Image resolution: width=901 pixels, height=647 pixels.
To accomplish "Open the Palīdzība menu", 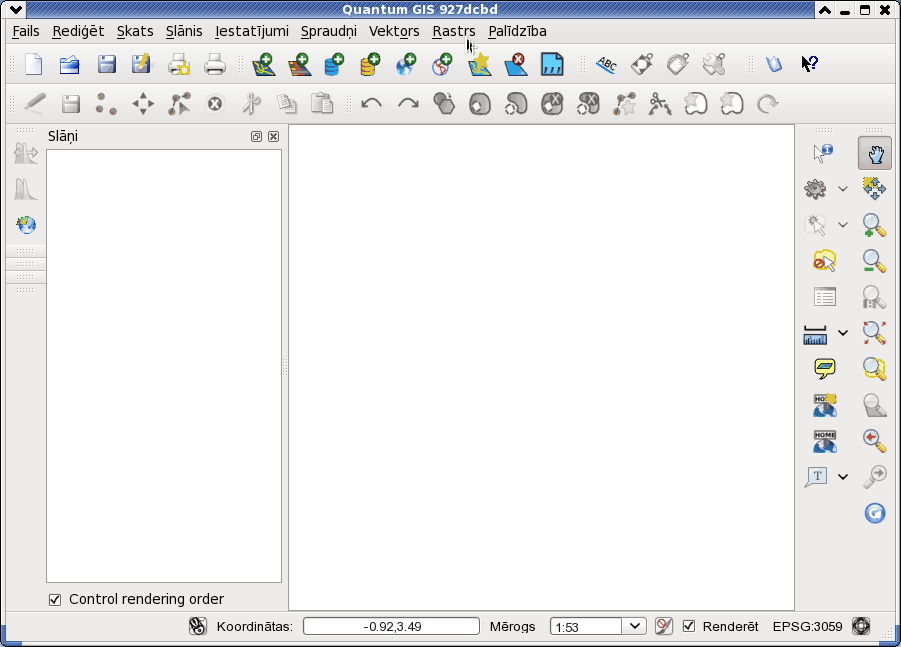I will (x=517, y=31).
